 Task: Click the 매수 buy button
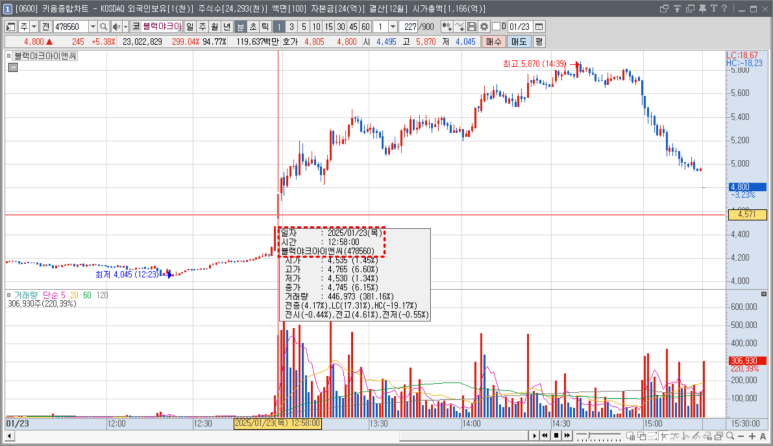[x=493, y=42]
